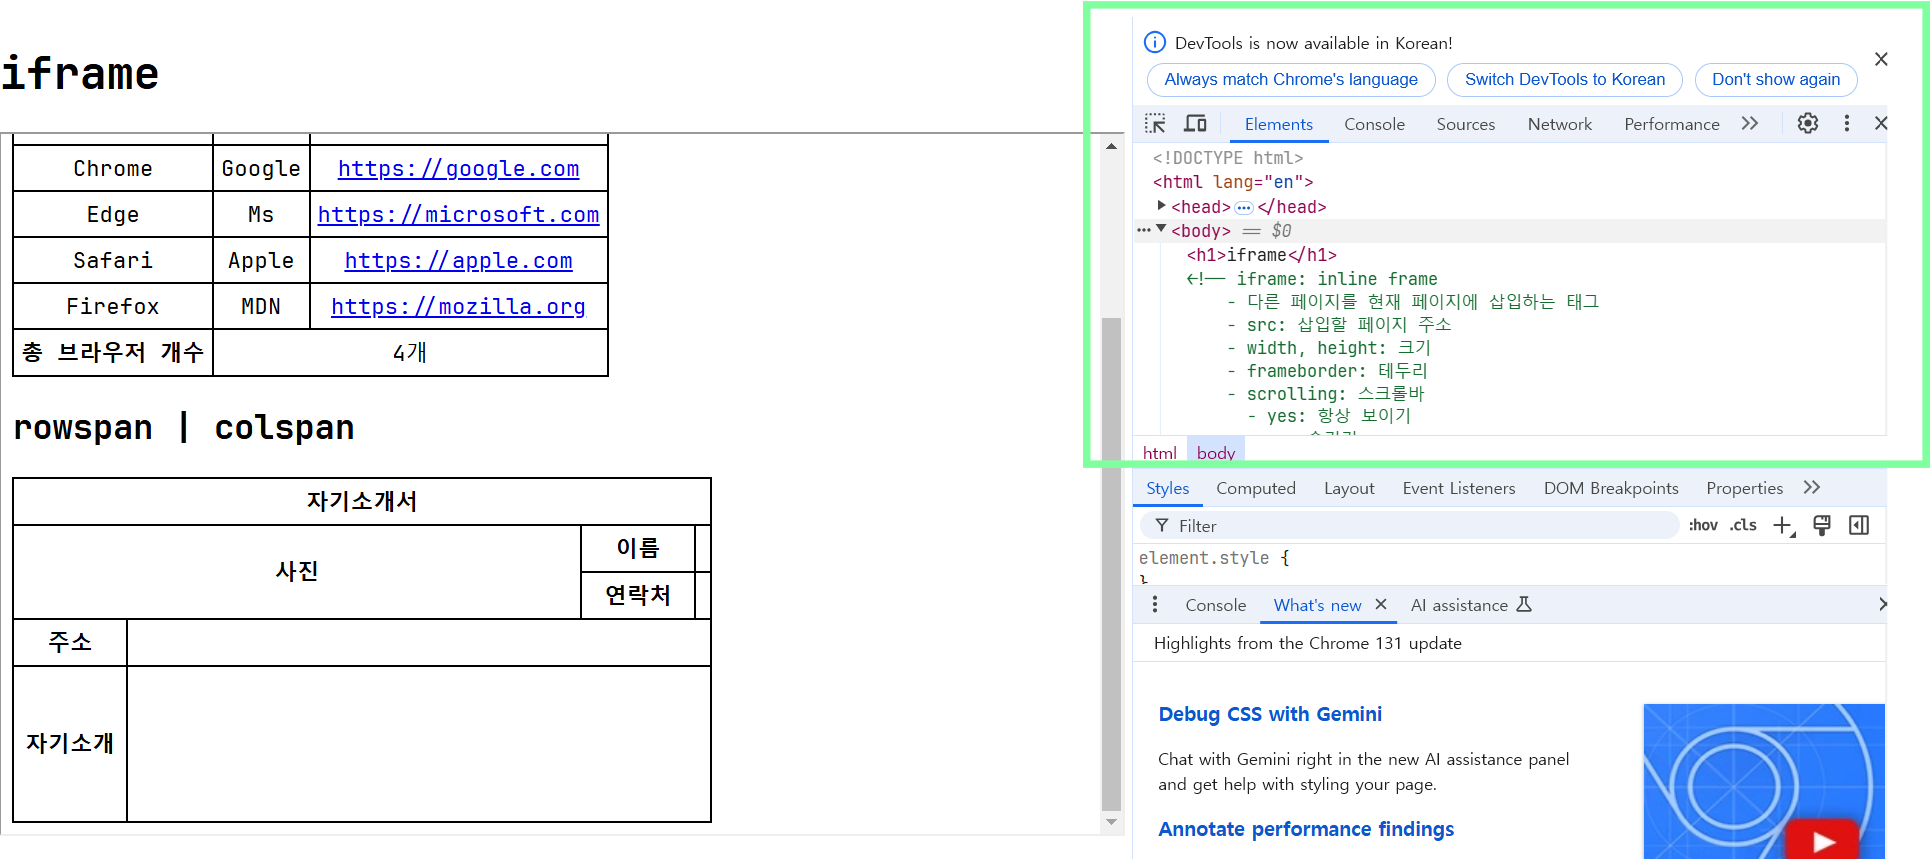Click the Firefox table cell
The image size is (1930, 859).
(x=113, y=306)
